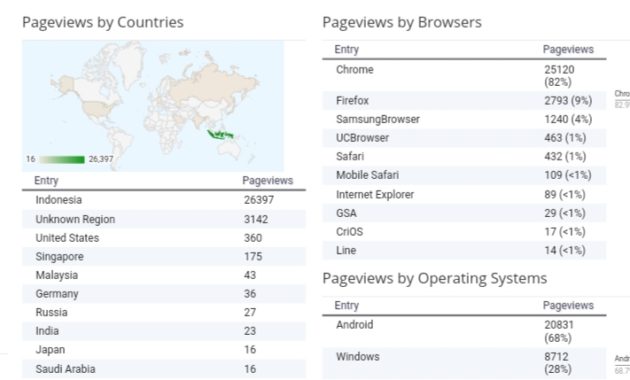
Task: Click the Chrome browser row
Action: pos(464,76)
